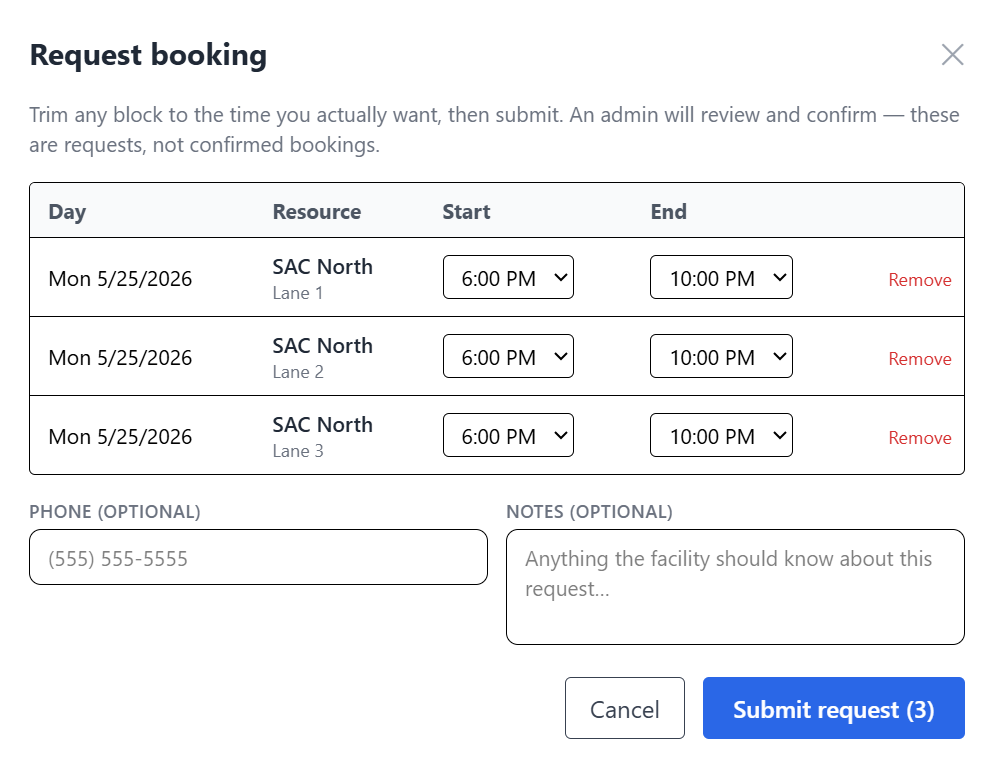Focus the Notes (optional) text area
Viewport: 991px width, 763px height.
click(x=735, y=587)
